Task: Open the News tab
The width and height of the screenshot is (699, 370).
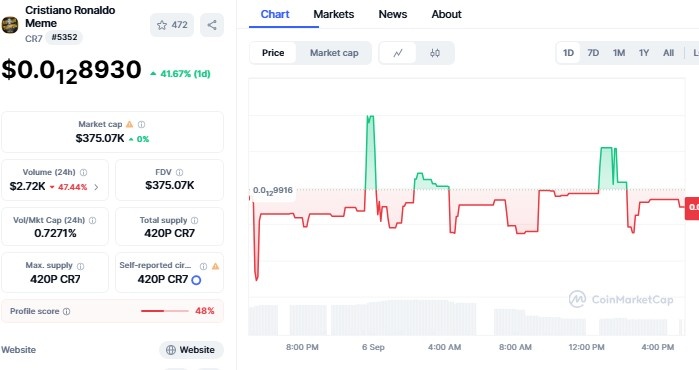Action: pyautogui.click(x=392, y=14)
